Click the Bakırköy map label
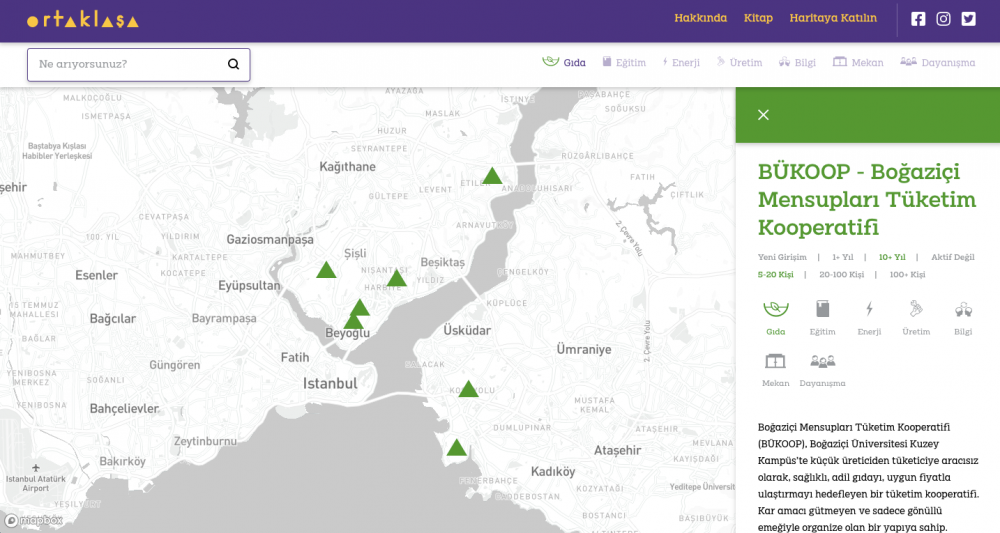 [122, 461]
